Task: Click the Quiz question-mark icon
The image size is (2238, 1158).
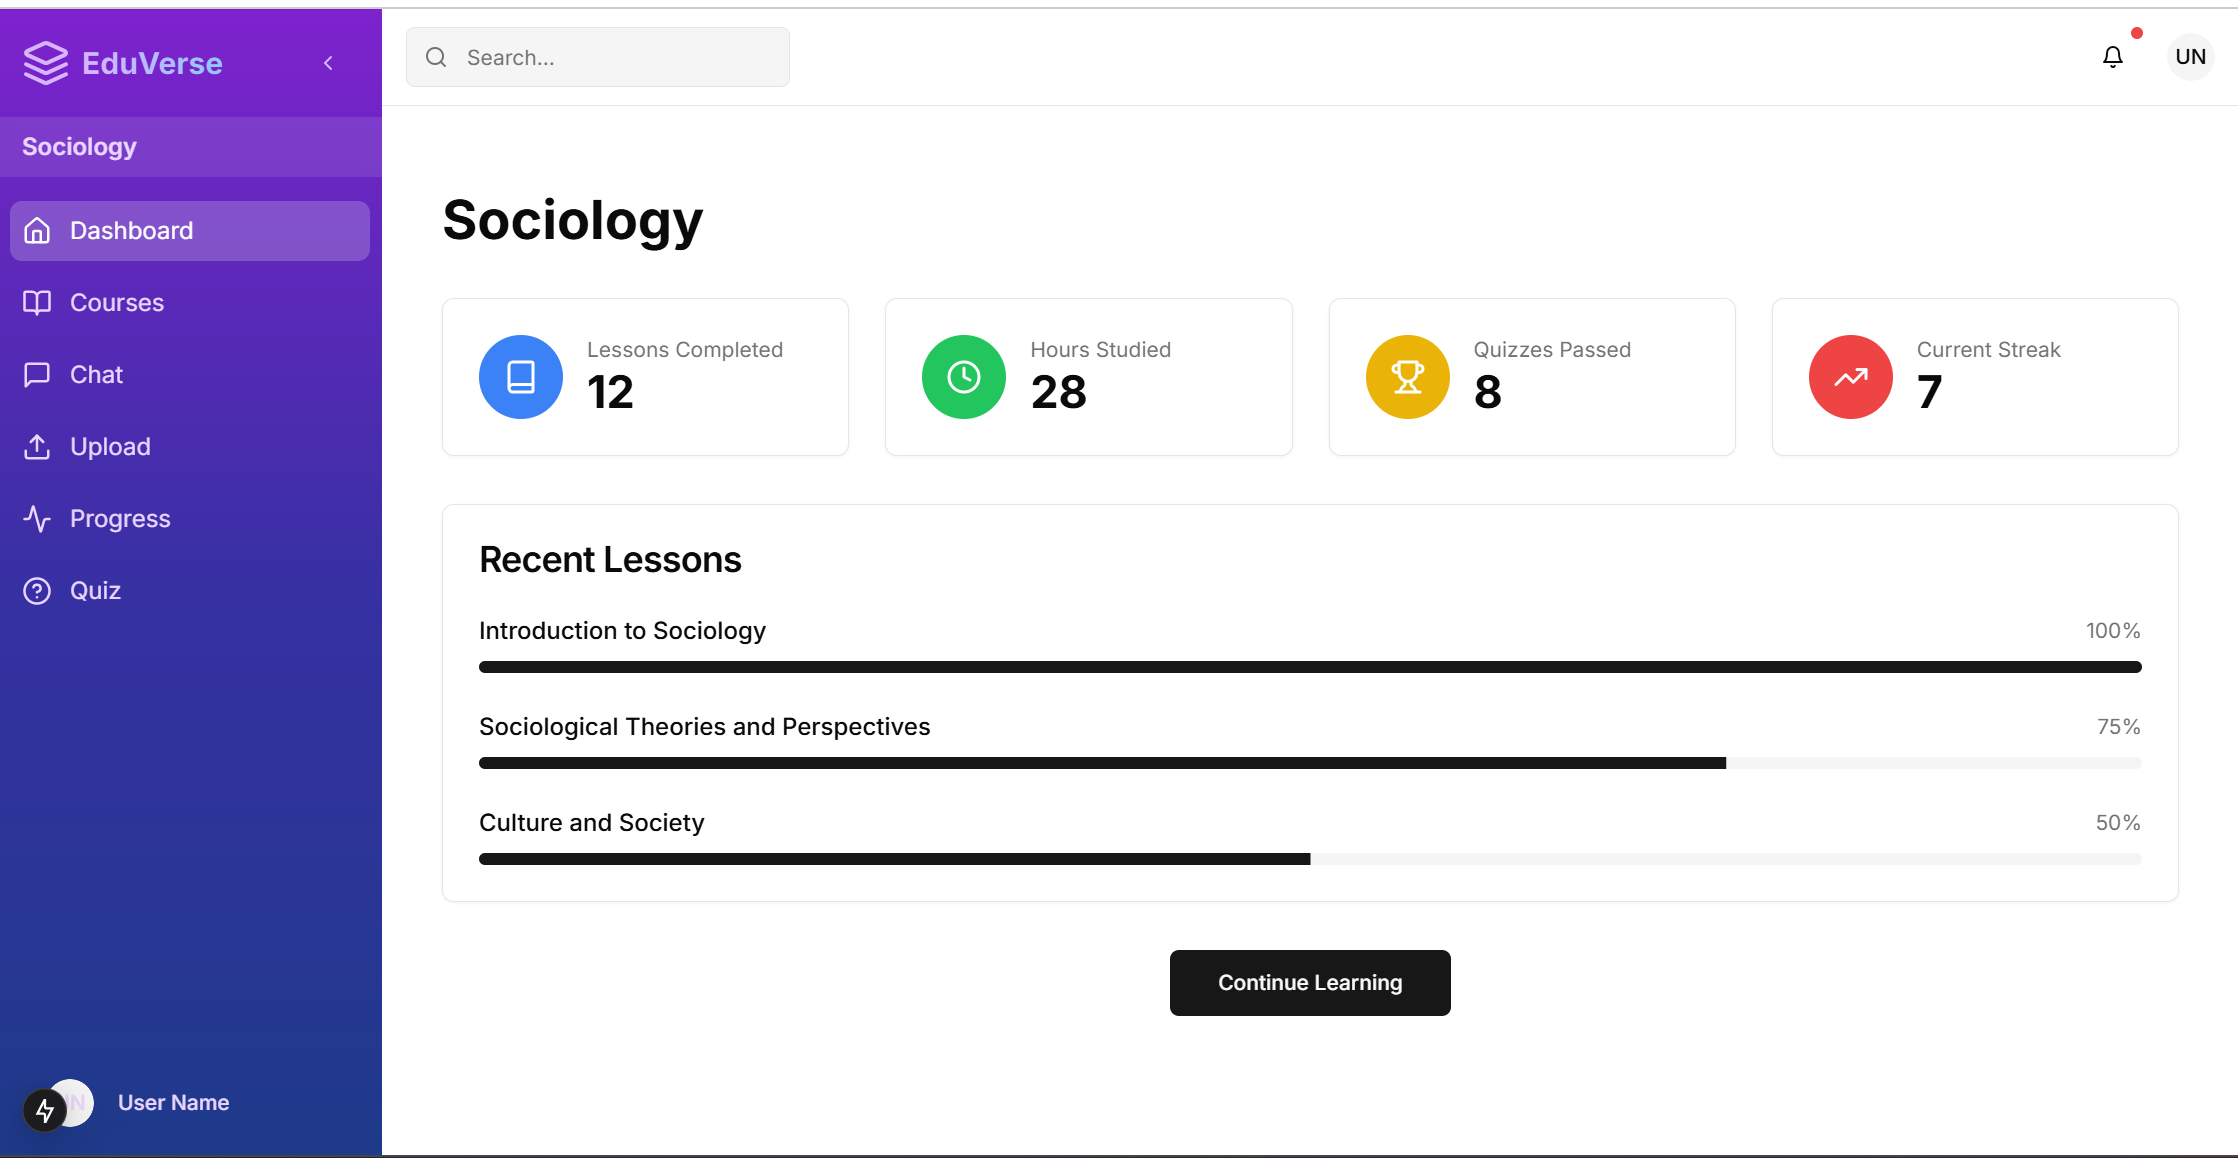Action: (x=37, y=590)
